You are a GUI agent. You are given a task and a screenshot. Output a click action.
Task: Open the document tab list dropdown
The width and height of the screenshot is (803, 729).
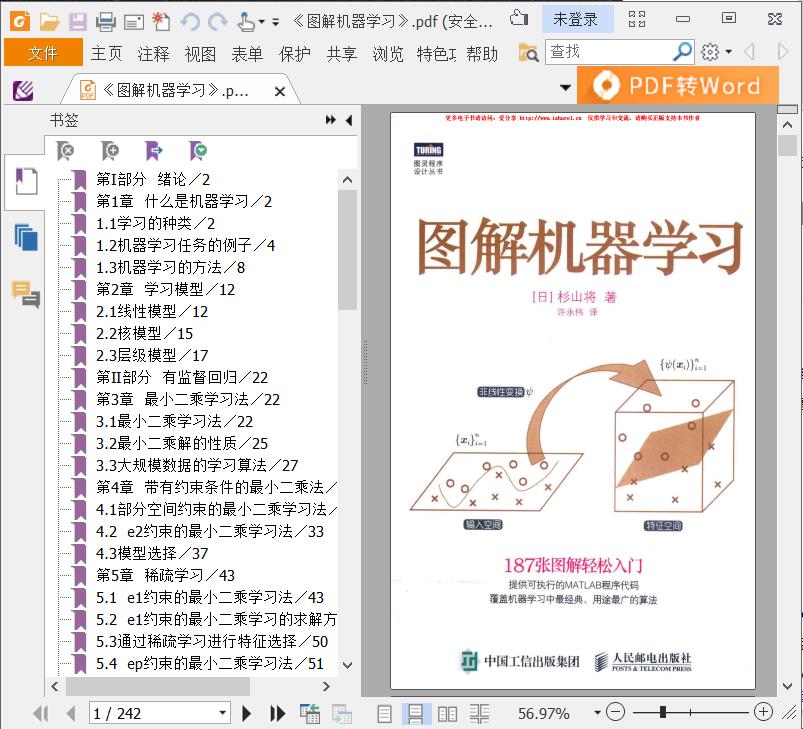point(565,88)
